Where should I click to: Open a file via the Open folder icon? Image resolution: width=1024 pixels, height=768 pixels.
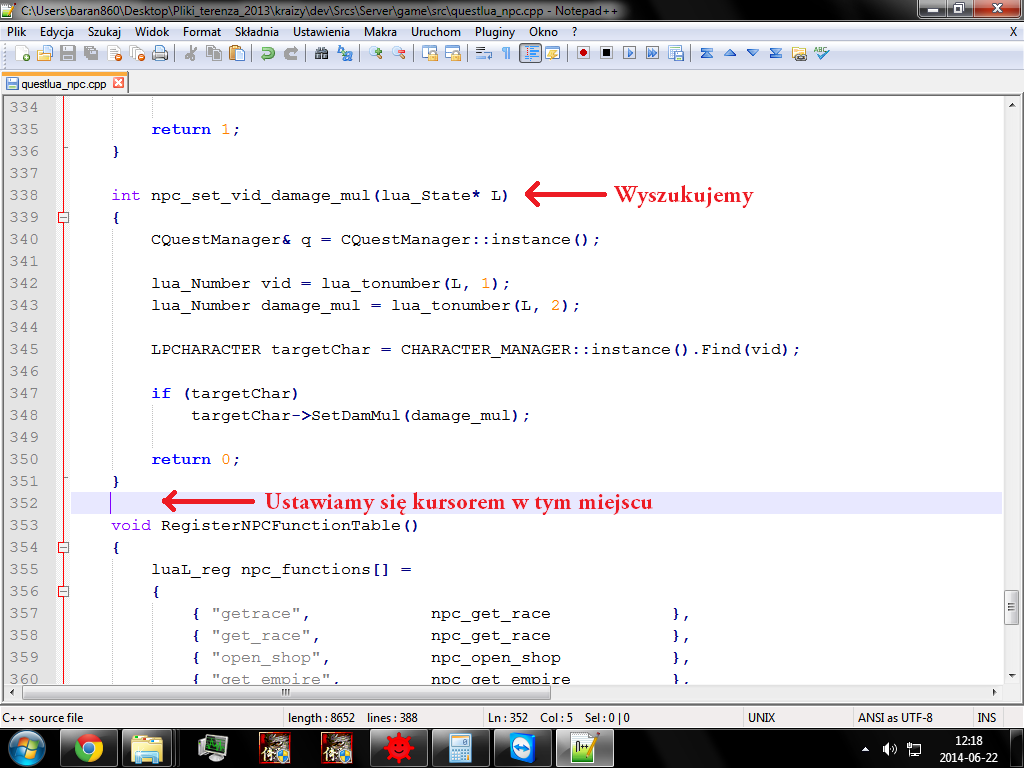[44, 54]
